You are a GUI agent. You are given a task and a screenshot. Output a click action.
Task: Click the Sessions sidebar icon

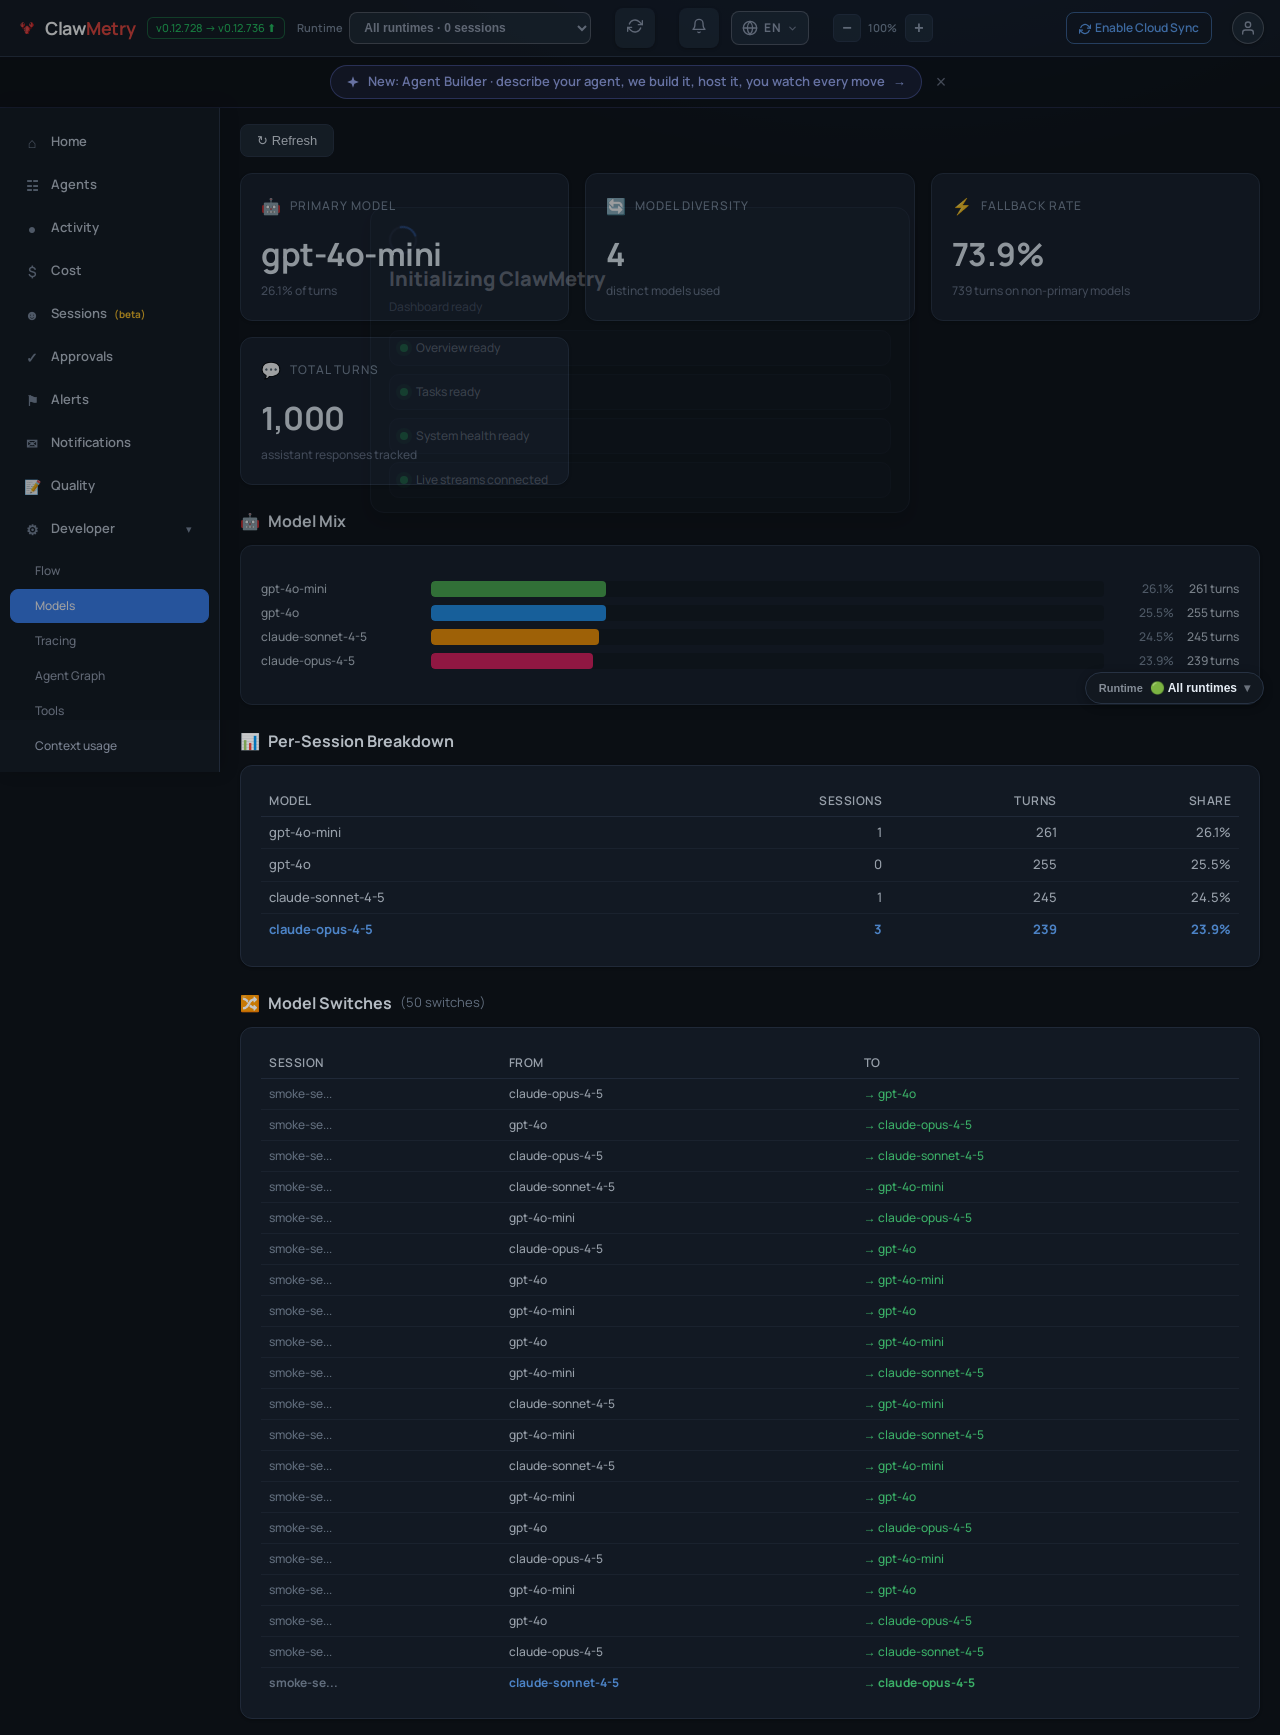[x=32, y=315]
